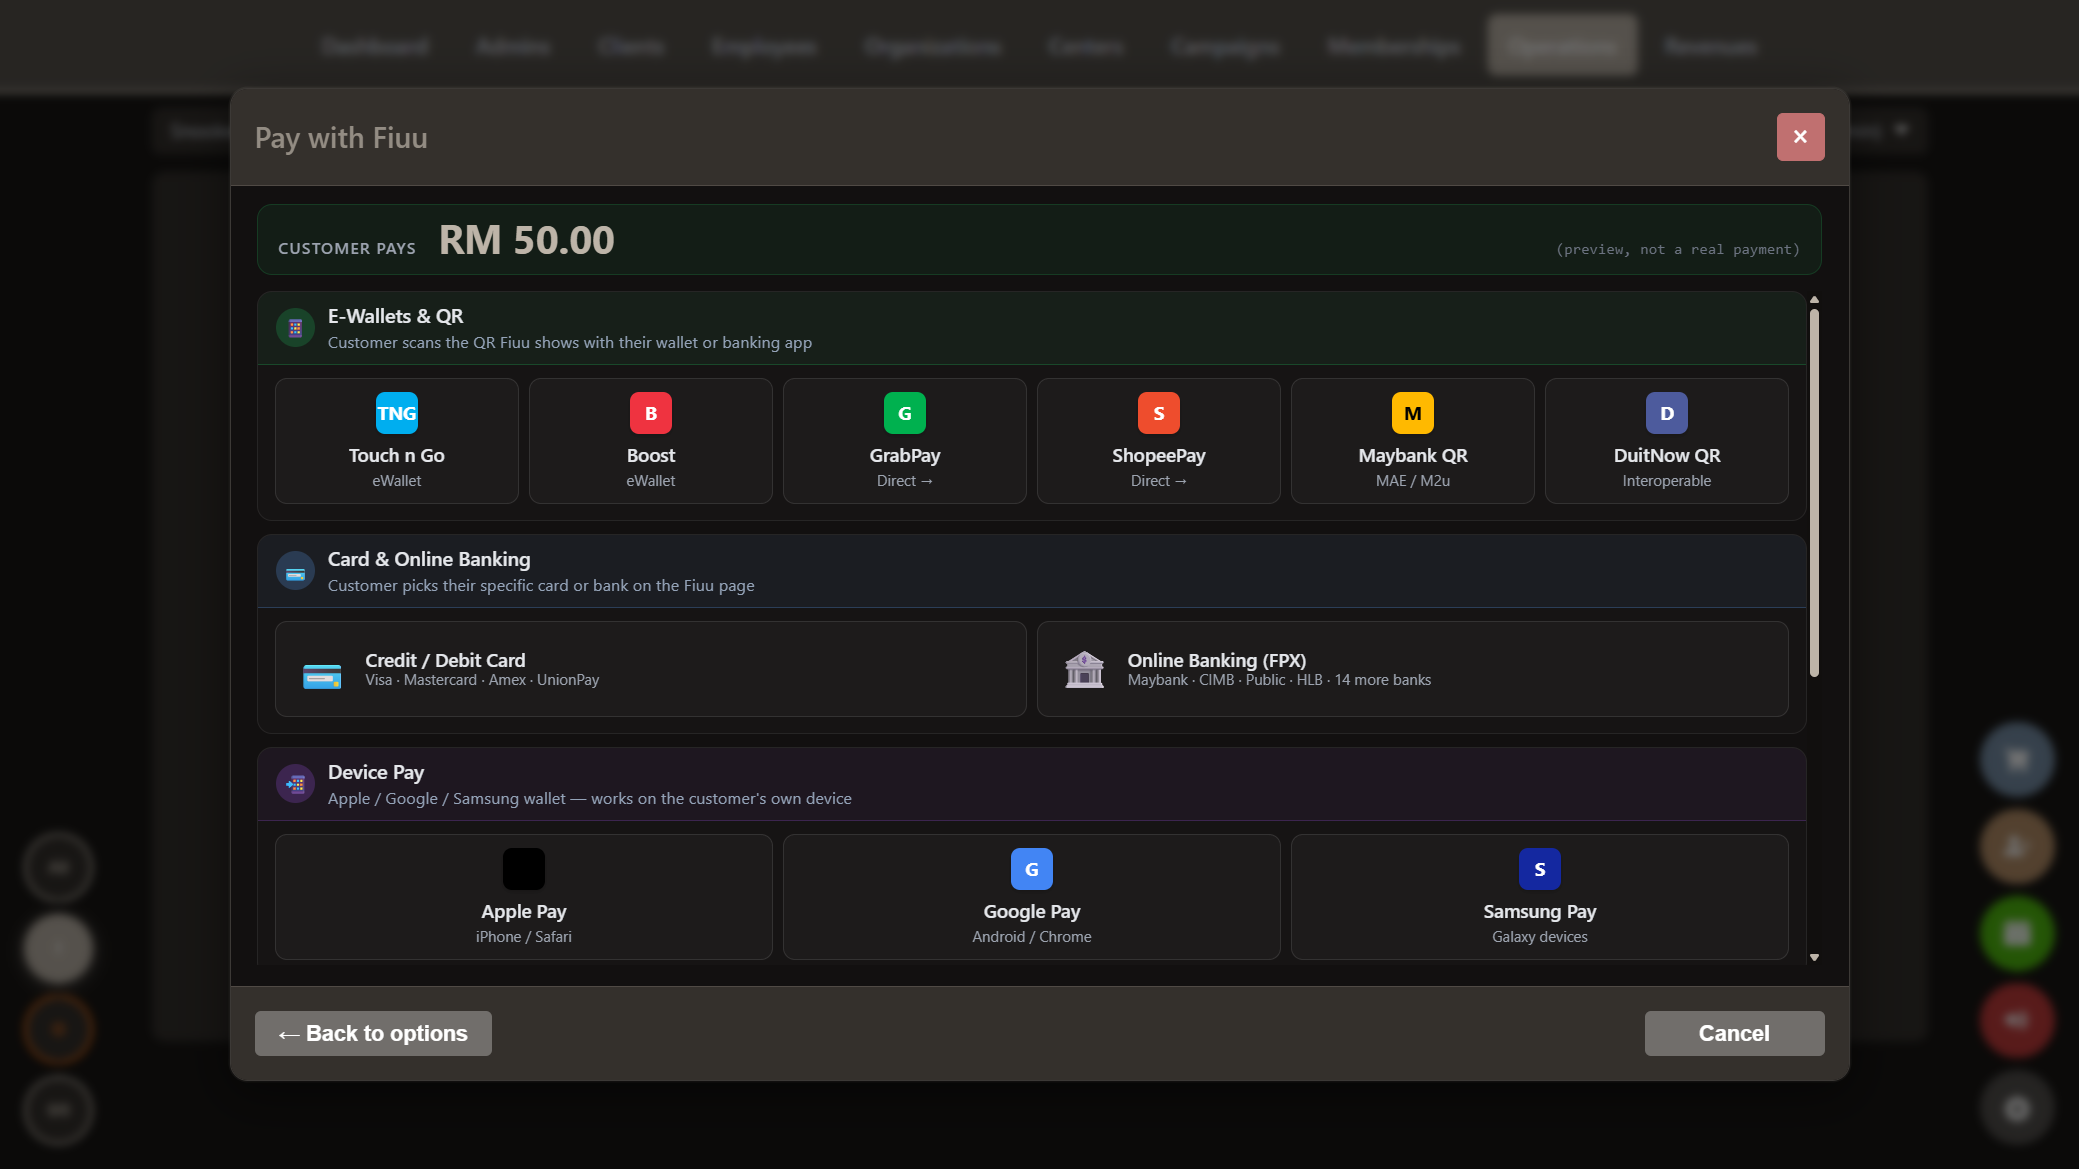This screenshot has height=1169, width=2079.
Task: Click the green round button in background
Action: click(2018, 933)
